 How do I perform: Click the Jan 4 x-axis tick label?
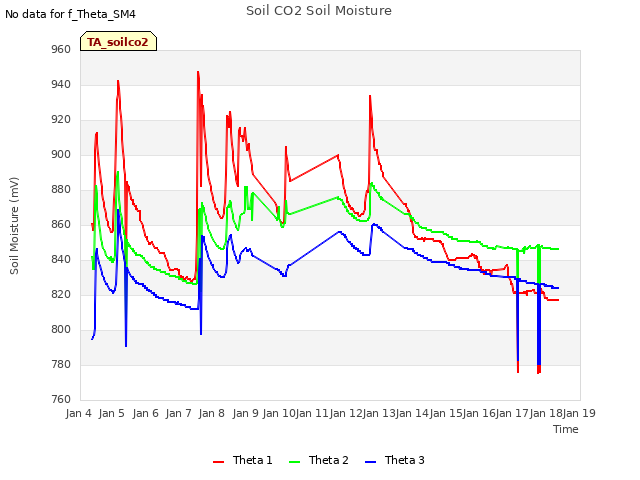pos(78,413)
